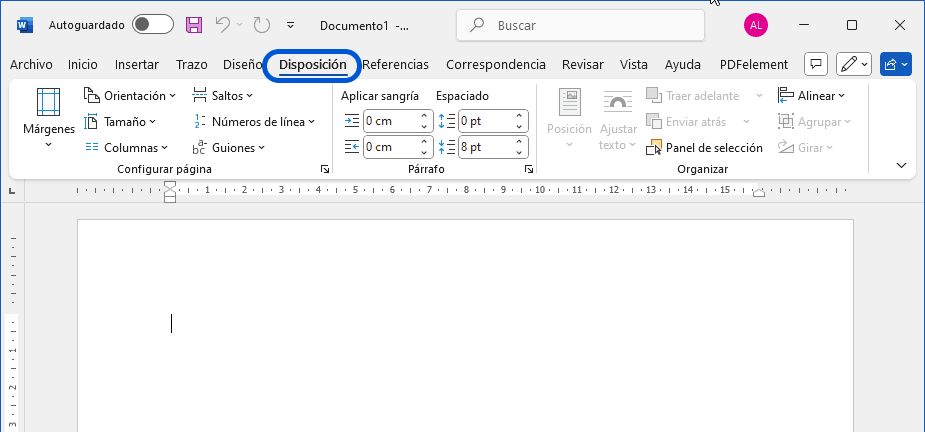925x432 pixels.
Task: Open the Columnas dropdown
Action: [126, 148]
